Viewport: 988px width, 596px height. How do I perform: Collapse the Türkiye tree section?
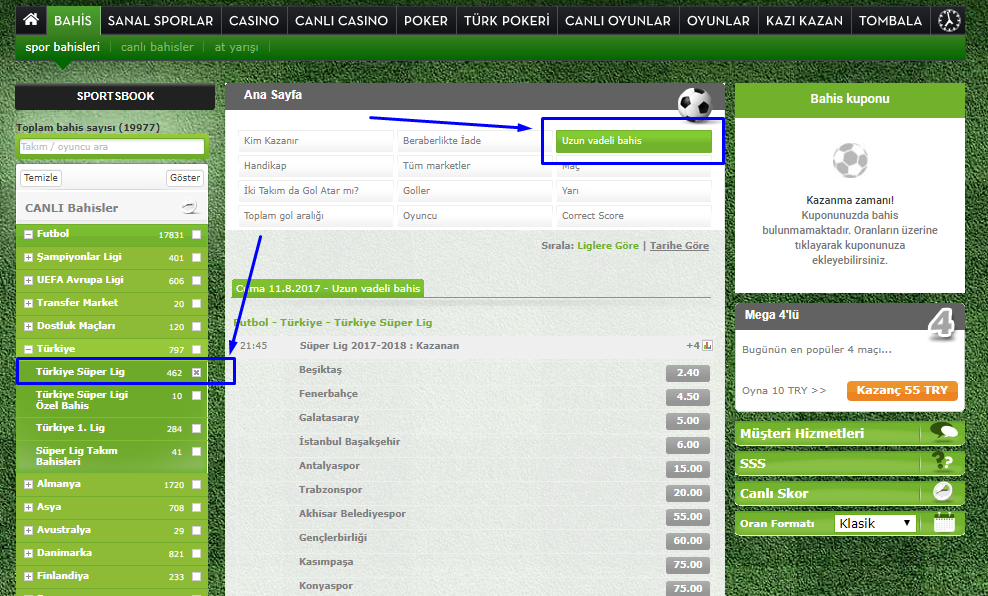pyautogui.click(x=28, y=349)
